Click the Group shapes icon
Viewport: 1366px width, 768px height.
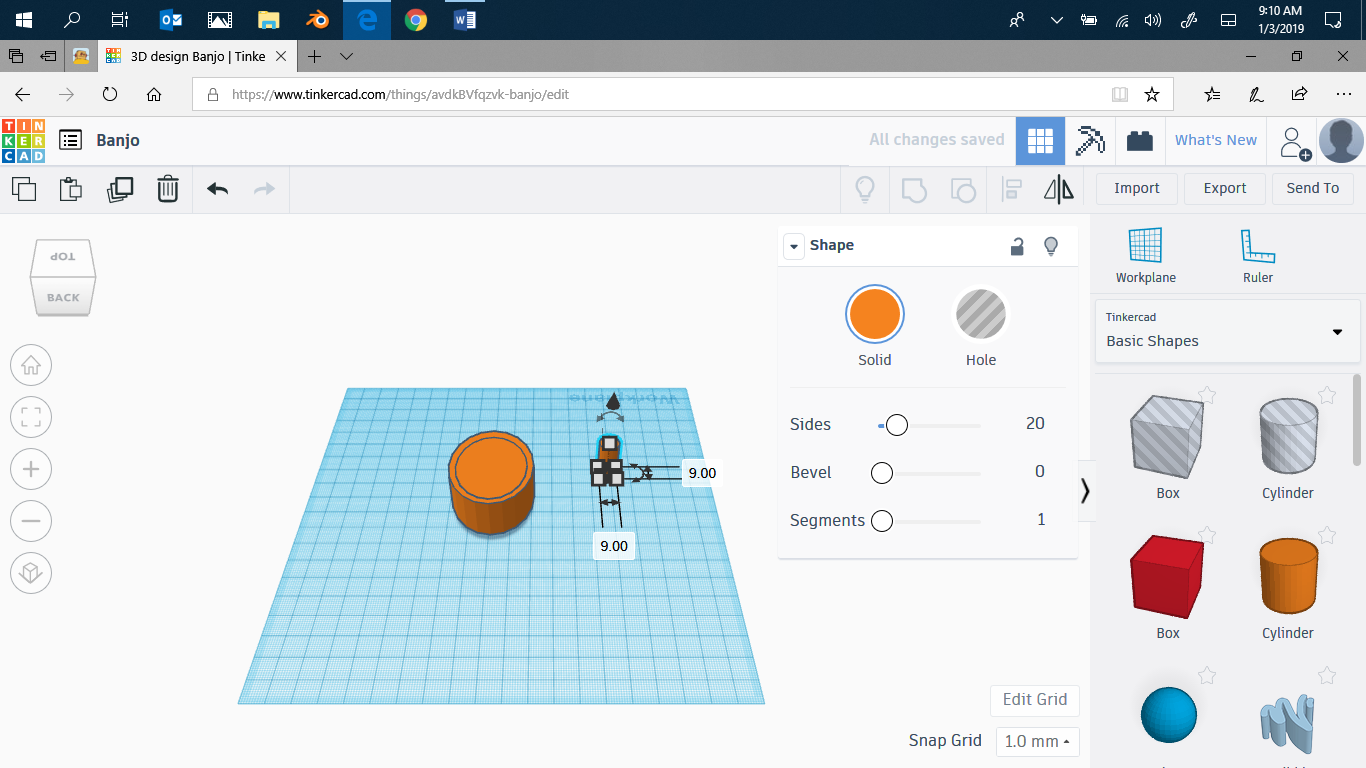(x=914, y=189)
